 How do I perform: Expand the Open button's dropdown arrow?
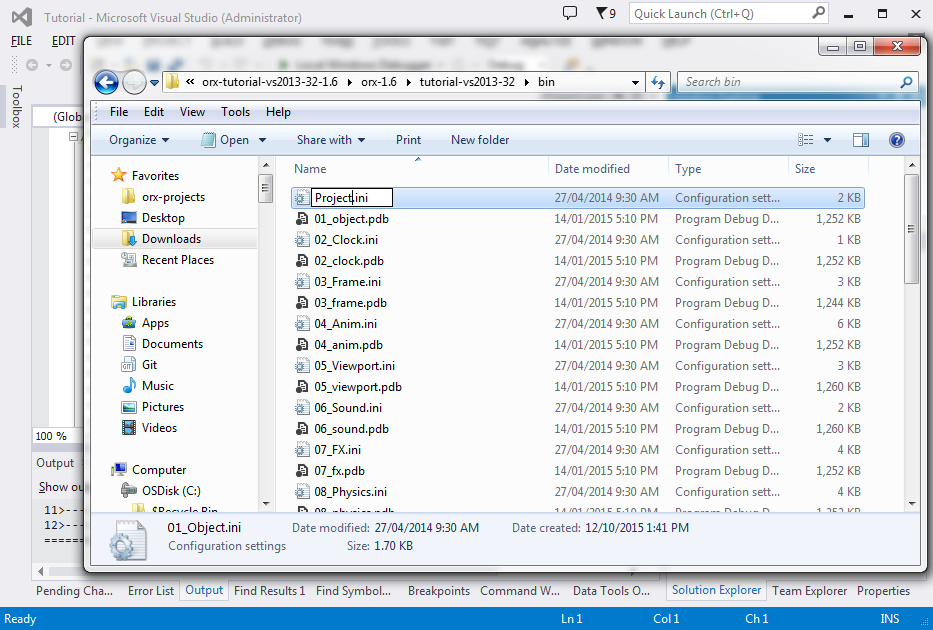pos(262,140)
